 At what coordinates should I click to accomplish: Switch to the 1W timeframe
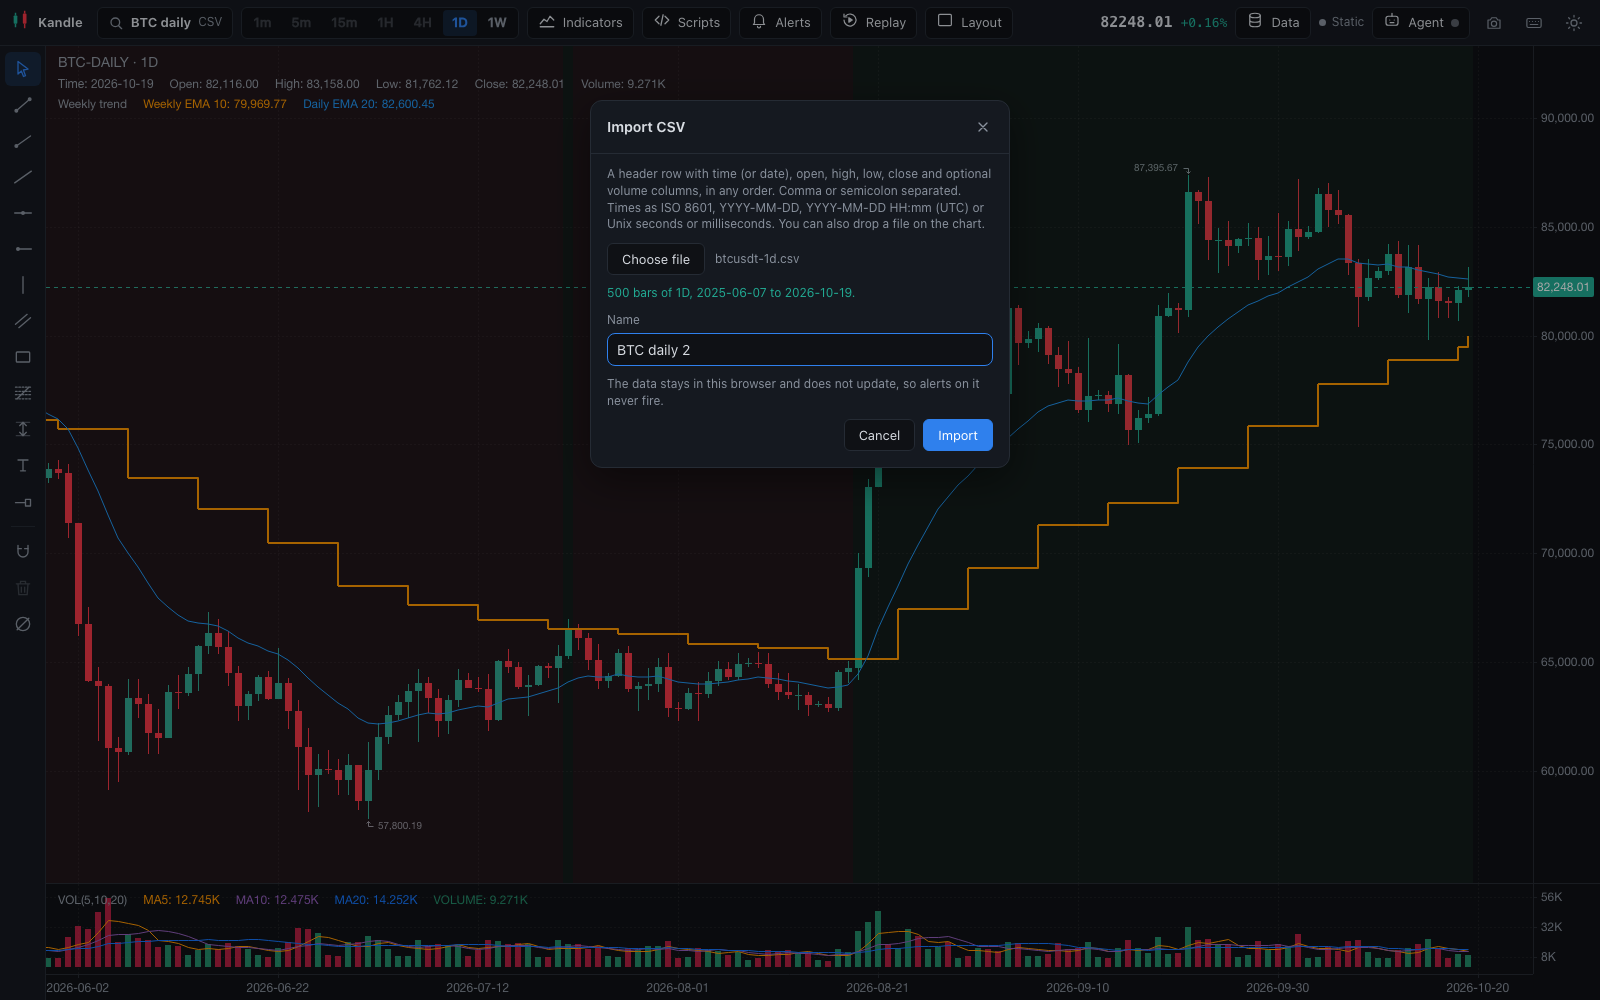(497, 22)
